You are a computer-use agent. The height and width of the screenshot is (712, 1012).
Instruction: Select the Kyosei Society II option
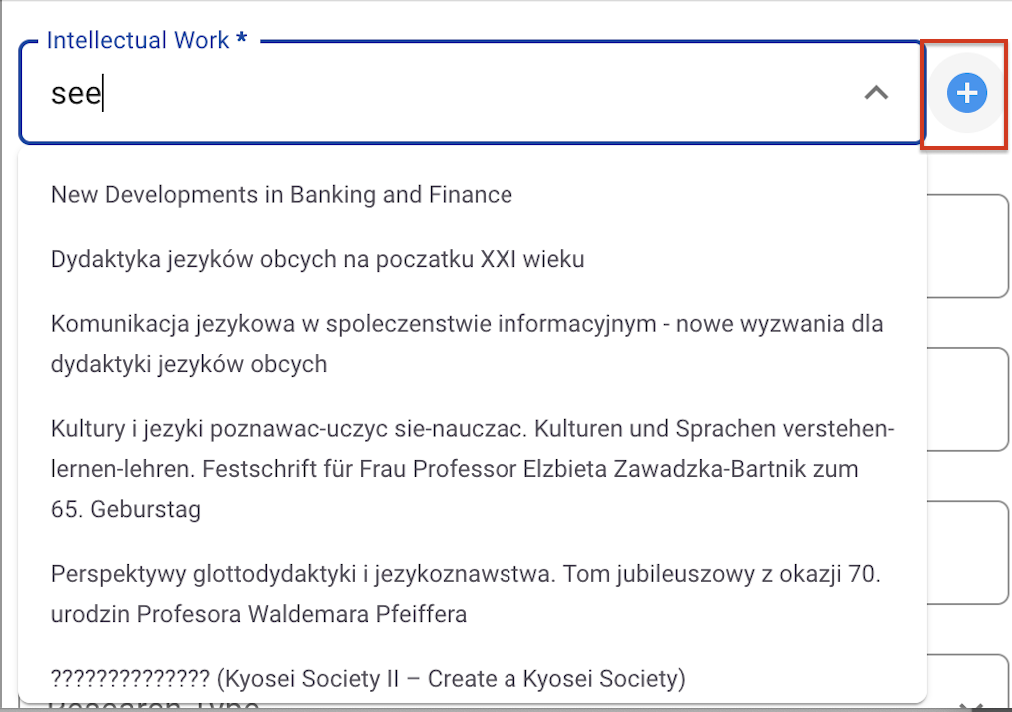click(x=367, y=679)
